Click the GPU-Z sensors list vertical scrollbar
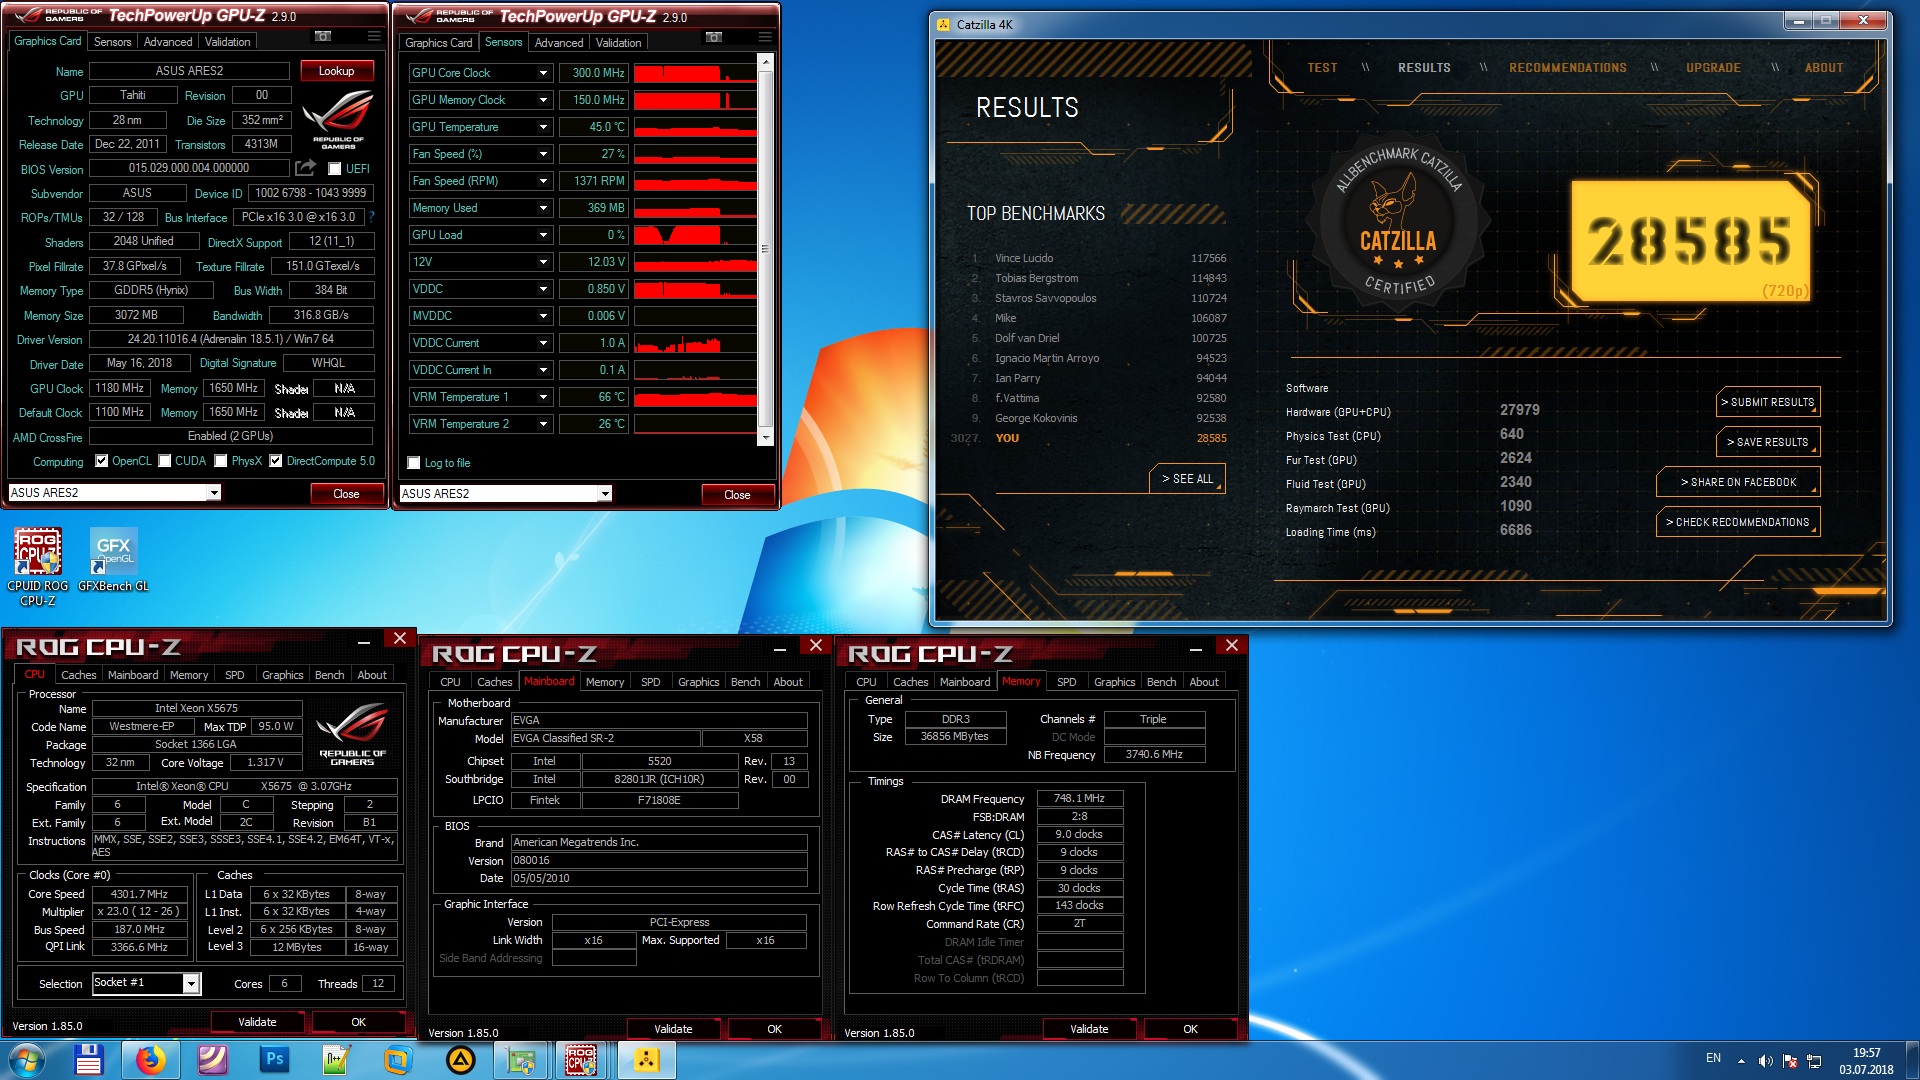Image resolution: width=1920 pixels, height=1080 pixels. click(765, 250)
